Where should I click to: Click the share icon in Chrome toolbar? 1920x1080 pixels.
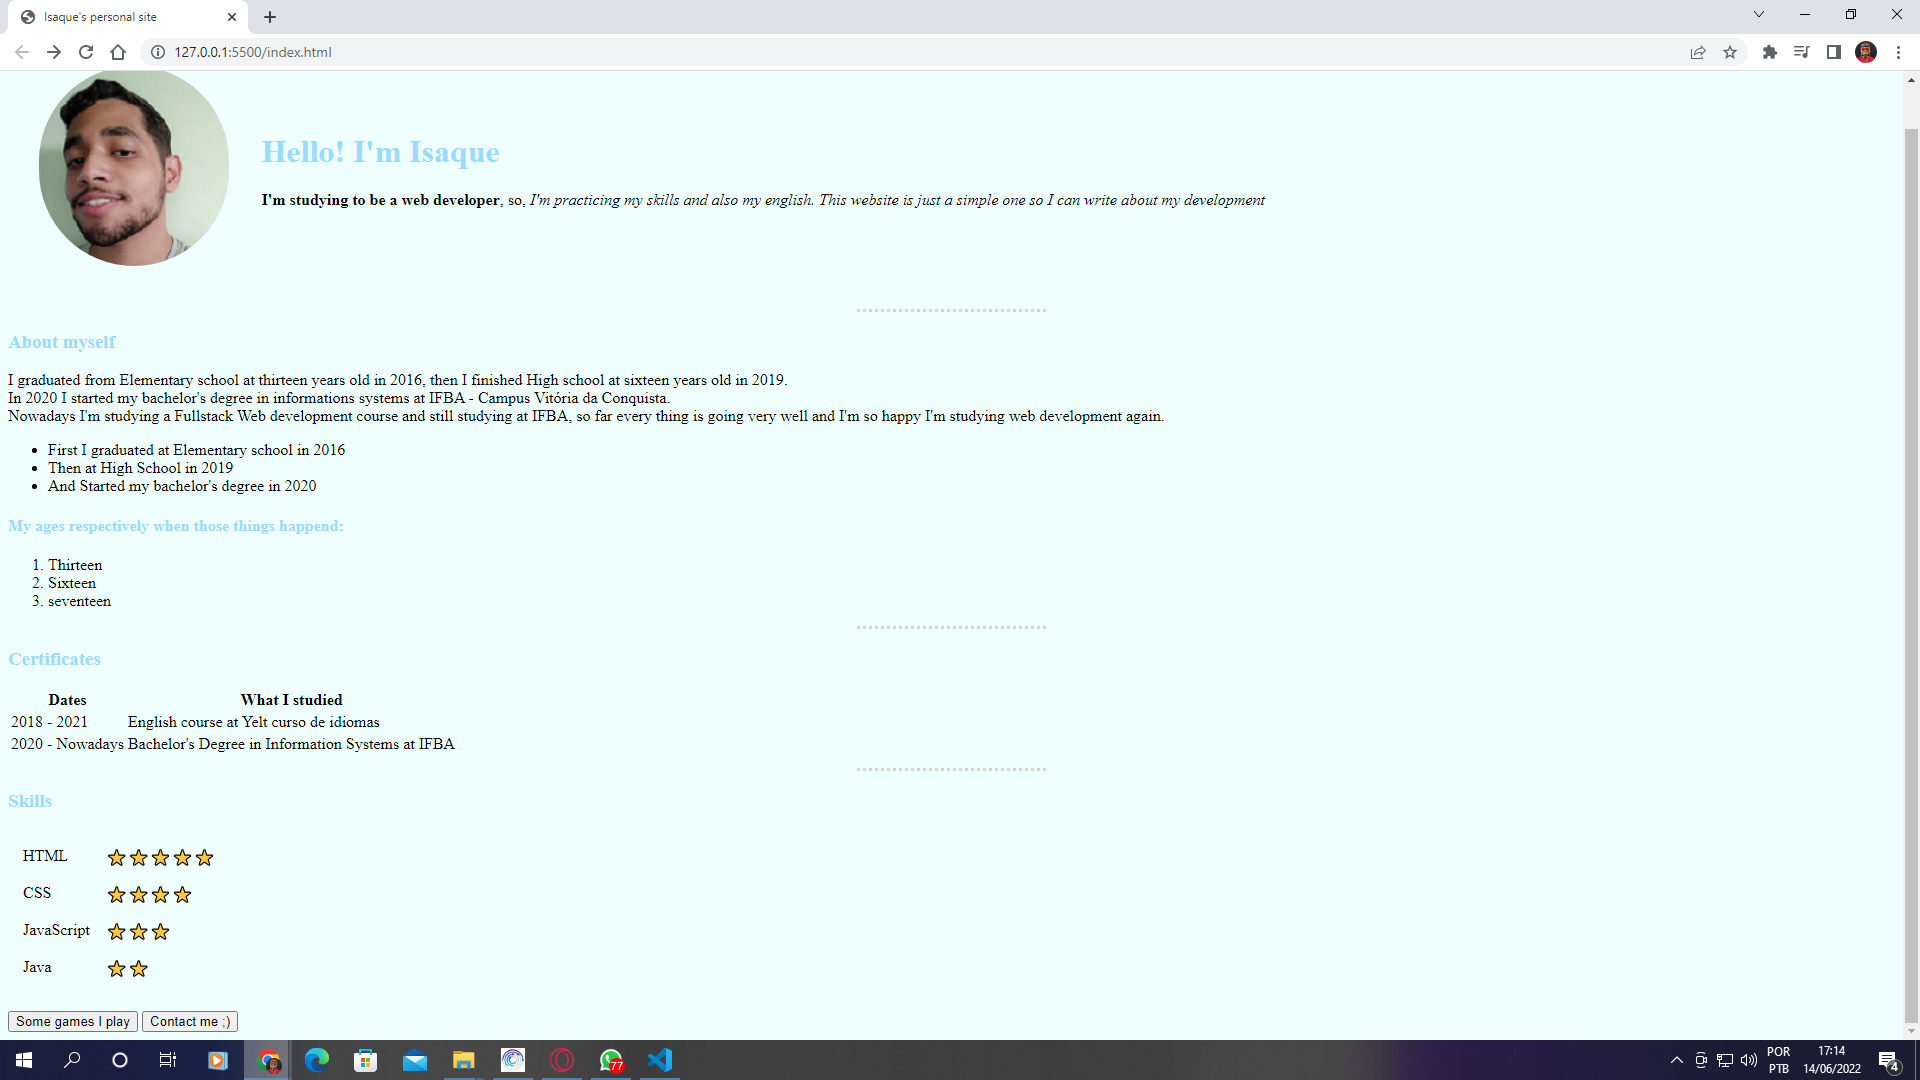(x=1698, y=52)
